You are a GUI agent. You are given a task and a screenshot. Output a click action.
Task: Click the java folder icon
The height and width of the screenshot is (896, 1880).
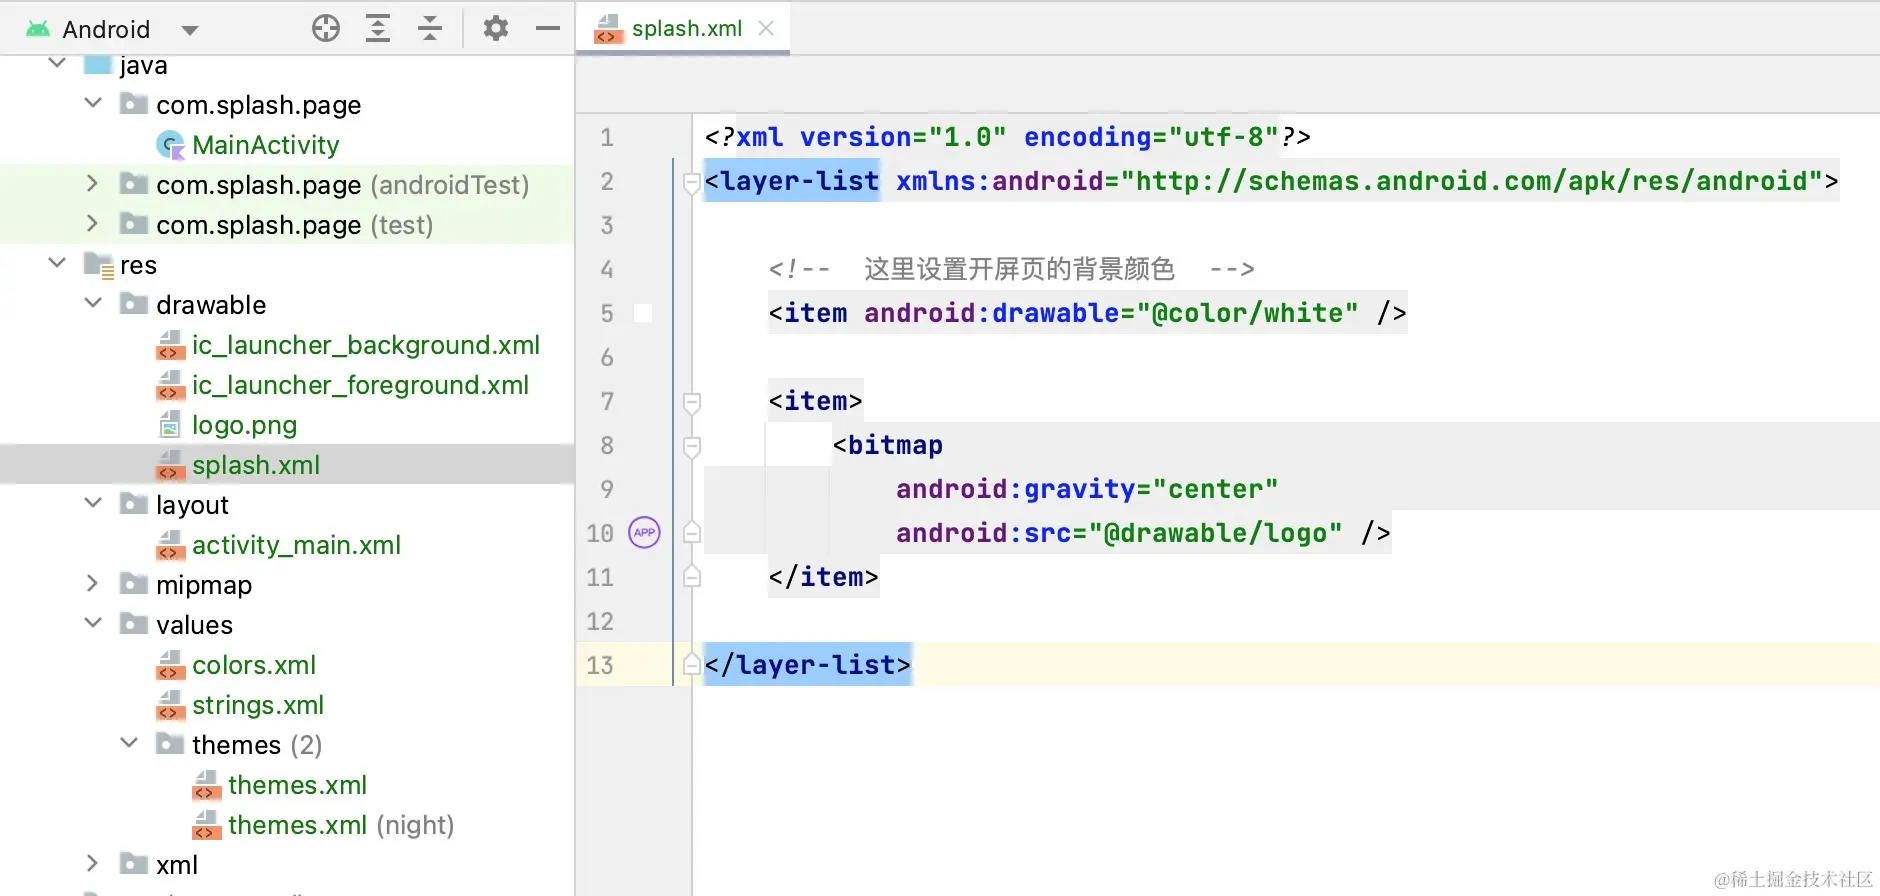tap(98, 65)
